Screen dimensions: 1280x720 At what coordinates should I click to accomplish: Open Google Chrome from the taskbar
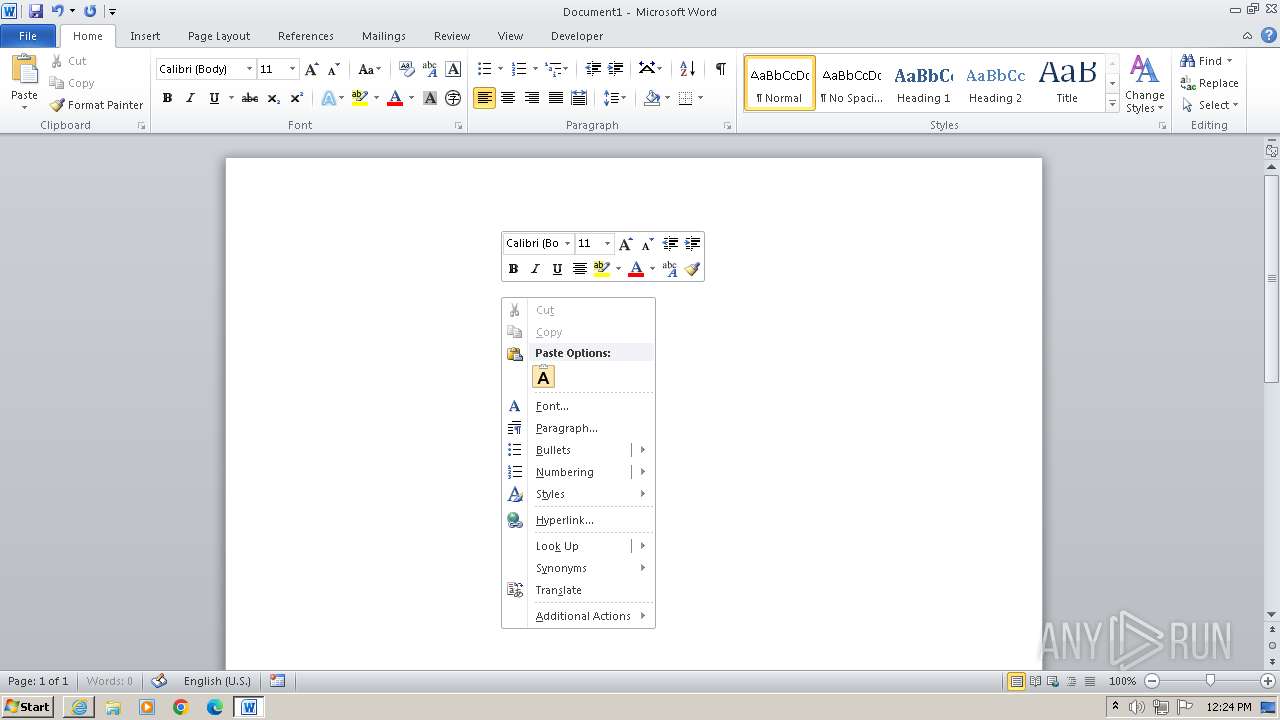point(181,707)
